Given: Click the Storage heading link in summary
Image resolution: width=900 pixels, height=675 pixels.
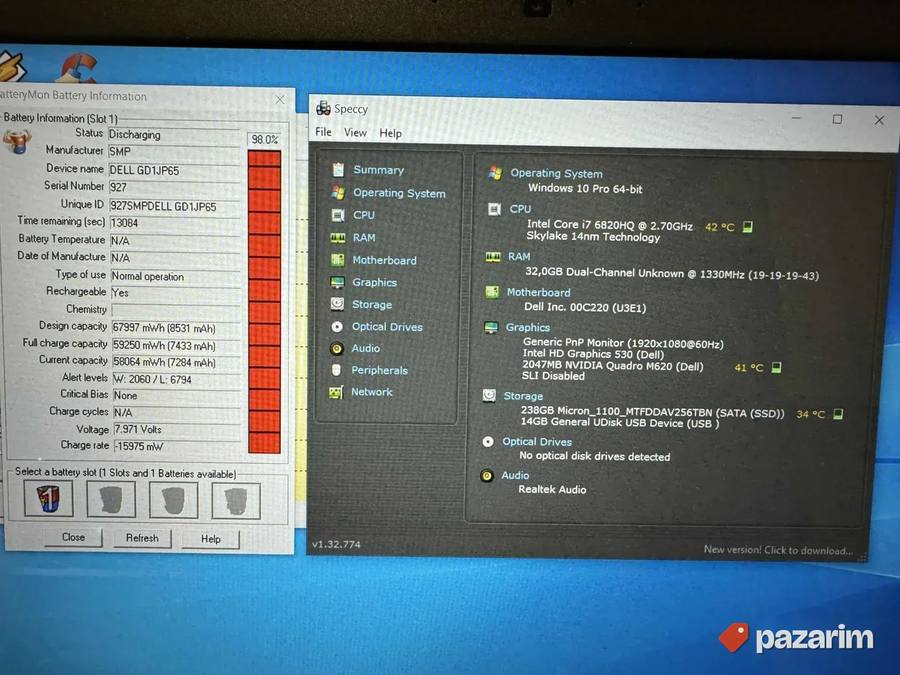Looking at the screenshot, I should pos(523,395).
